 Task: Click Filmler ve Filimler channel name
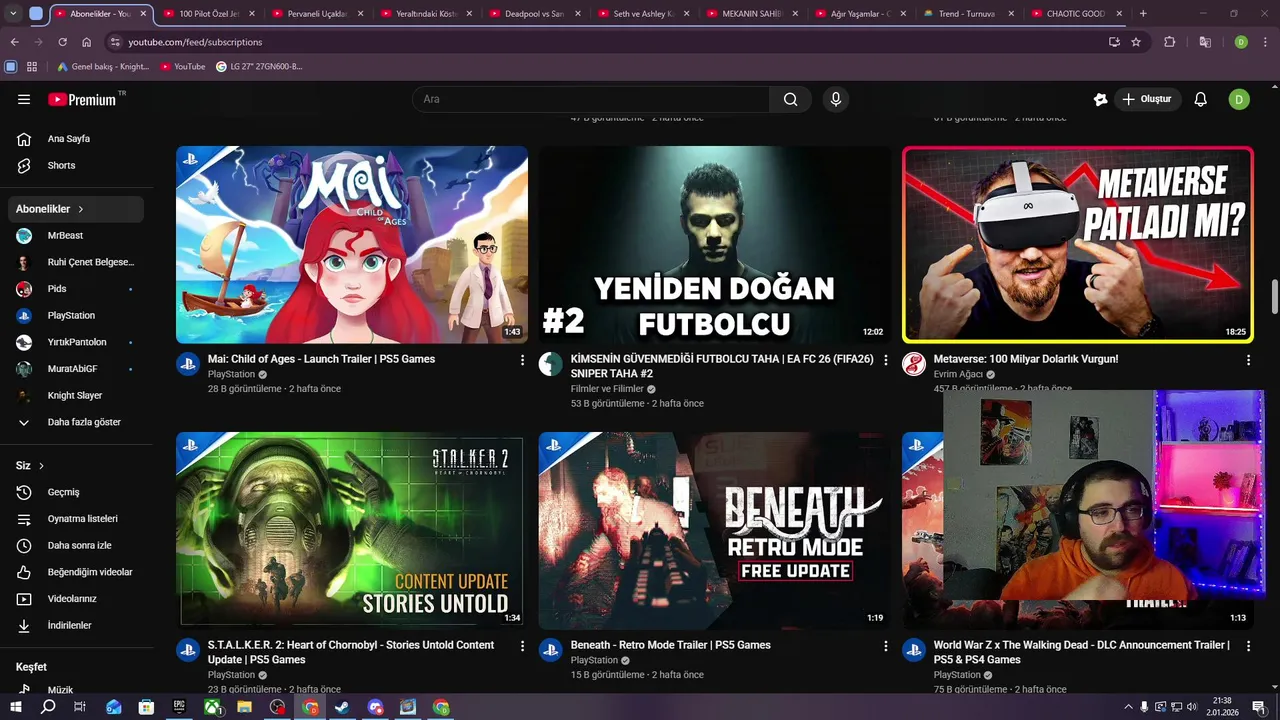[x=607, y=389]
